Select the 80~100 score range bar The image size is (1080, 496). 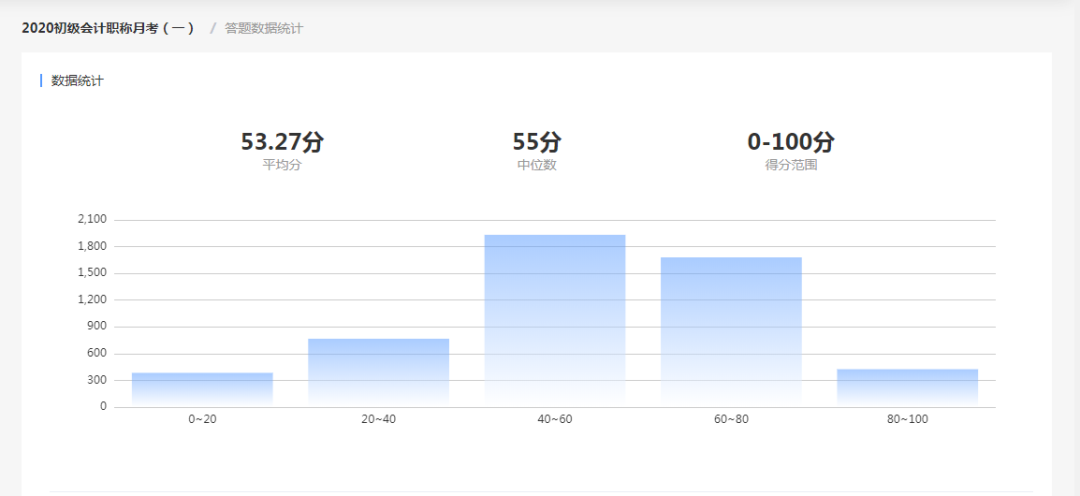click(x=908, y=388)
